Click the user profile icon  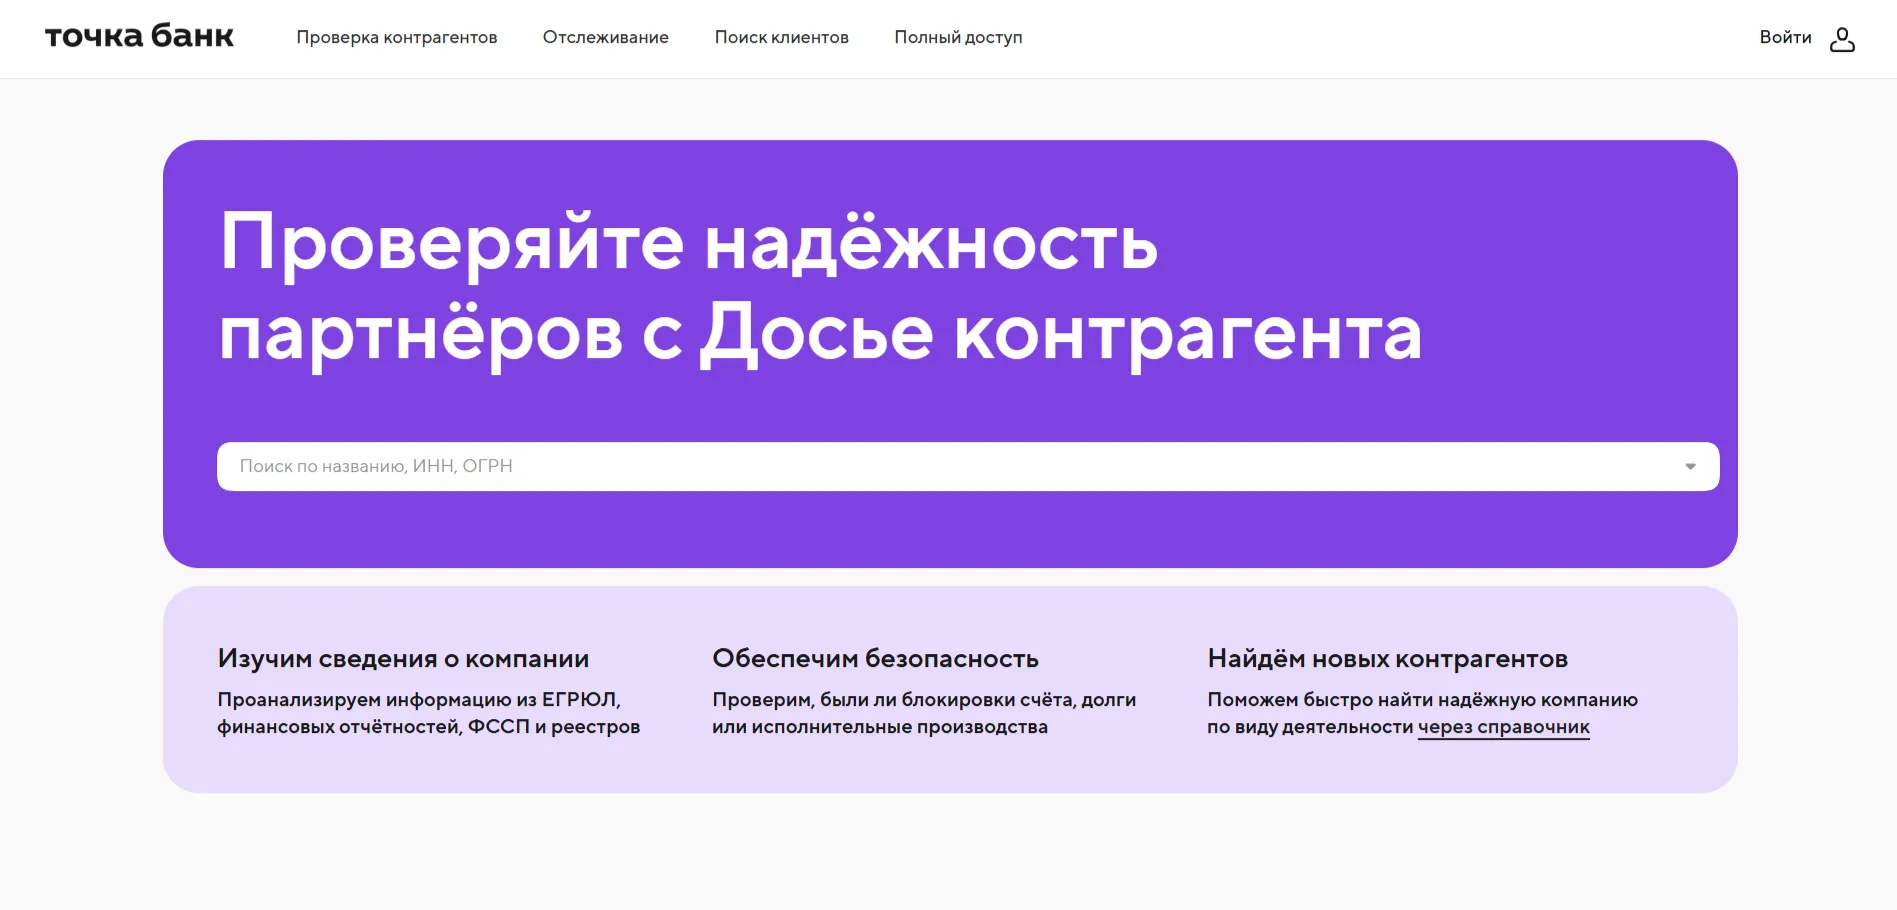1842,39
